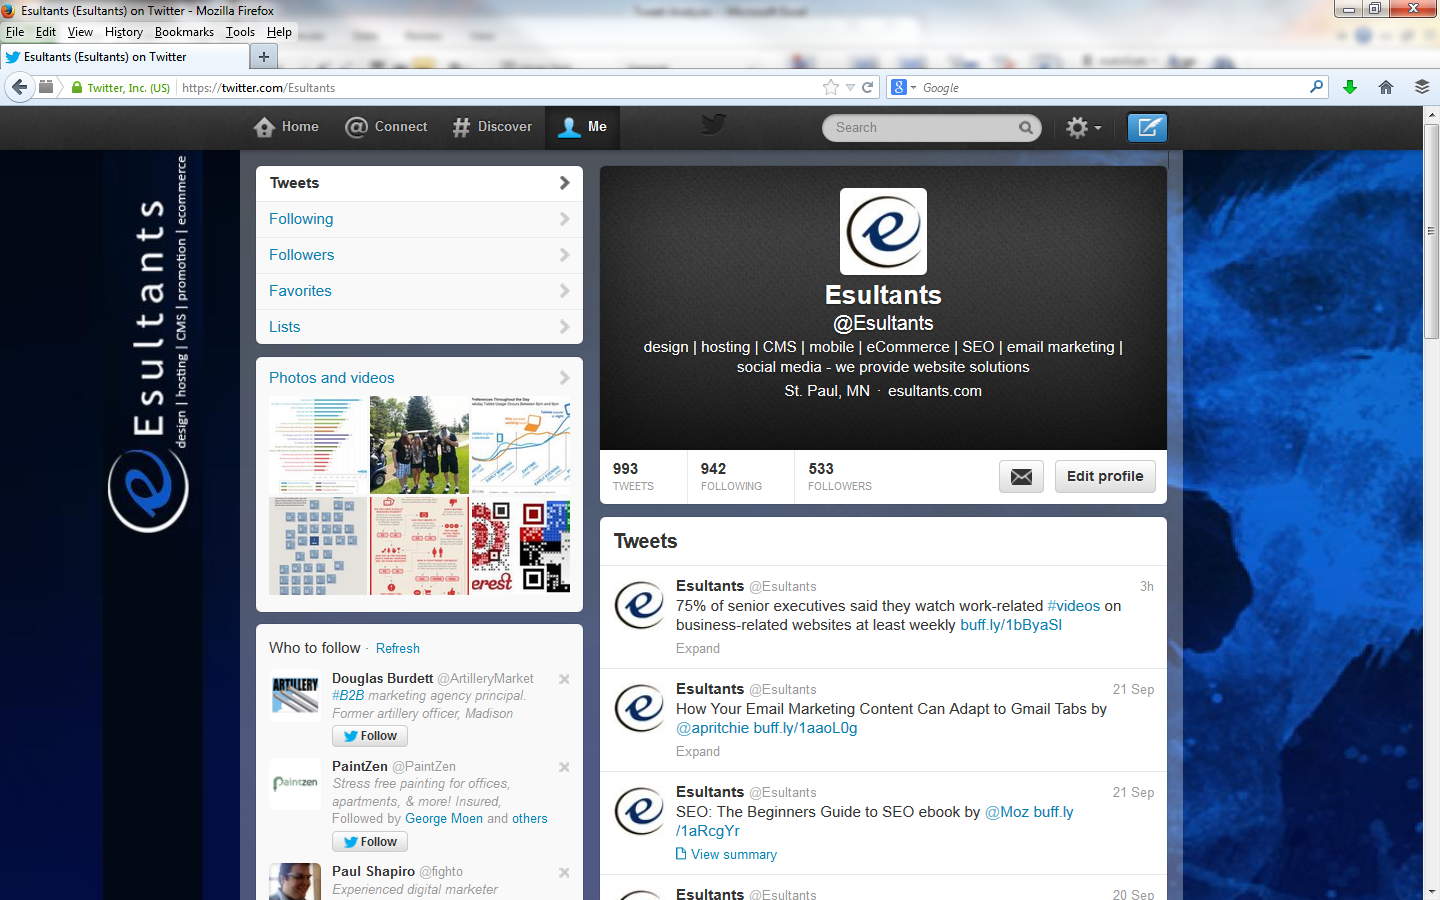1440x900 pixels.
Task: View summary of the SEO ebook tweet
Action: 727,854
